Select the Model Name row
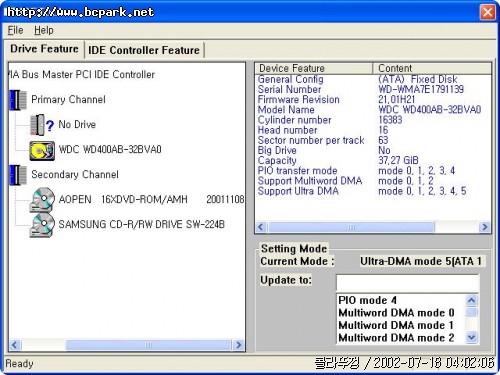Screen dimensions: 500x375 (x=373, y=110)
